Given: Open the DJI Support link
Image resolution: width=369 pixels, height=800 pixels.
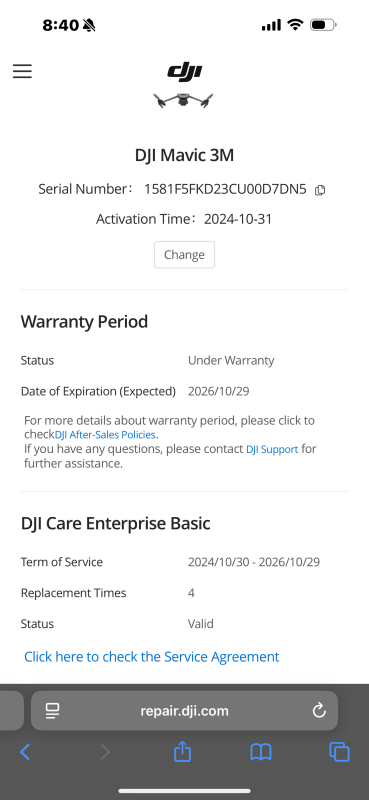Looking at the screenshot, I should pos(272,449).
